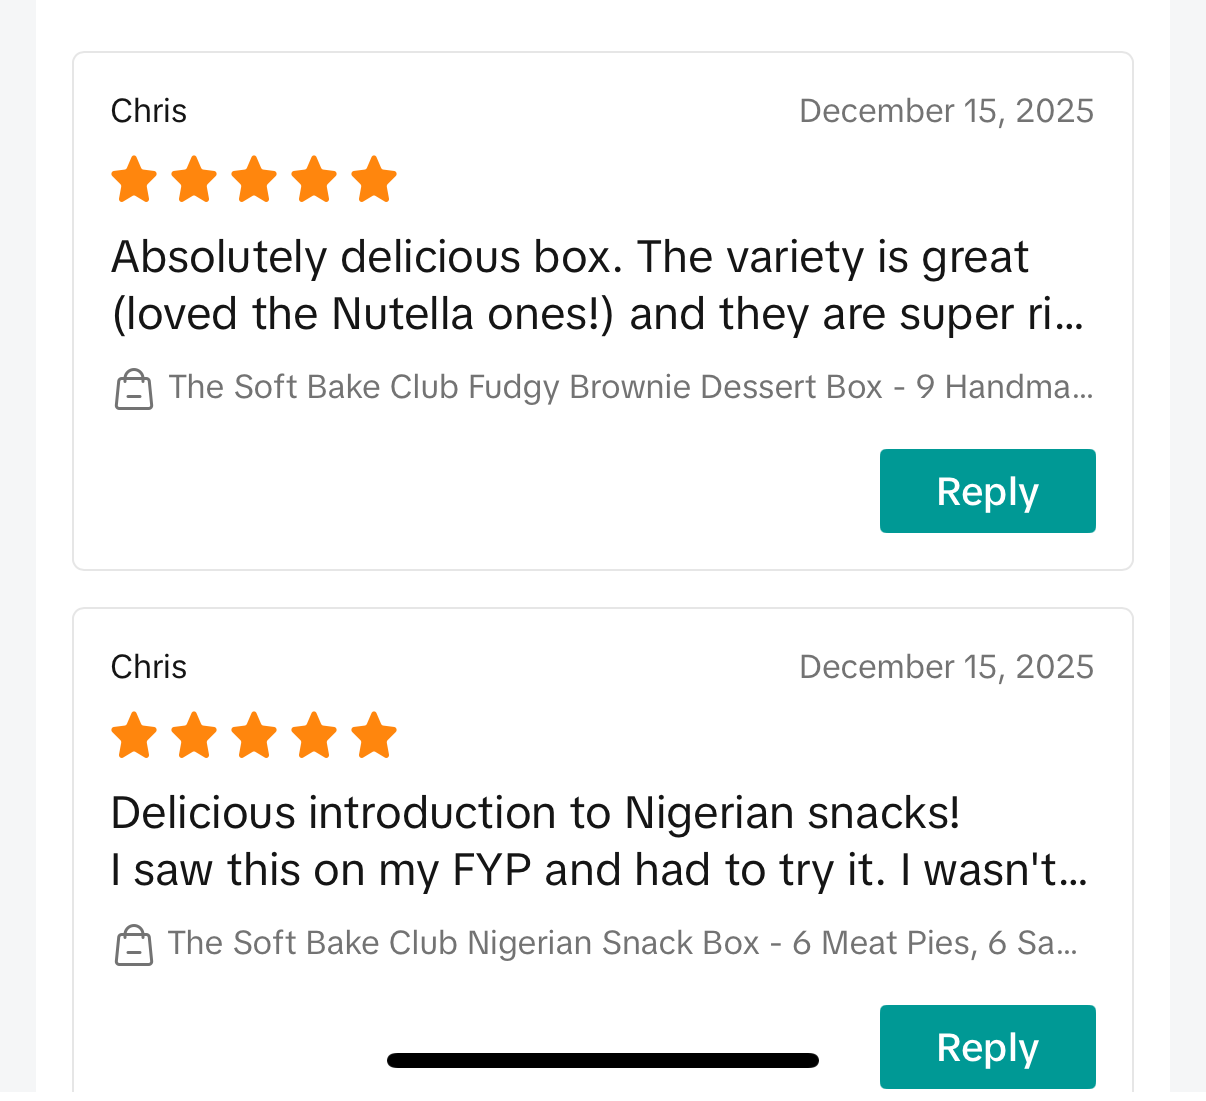Click the shopping bag icon beside Nigerian Snack Box
Image resolution: width=1206 pixels, height=1101 pixels.
(134, 945)
